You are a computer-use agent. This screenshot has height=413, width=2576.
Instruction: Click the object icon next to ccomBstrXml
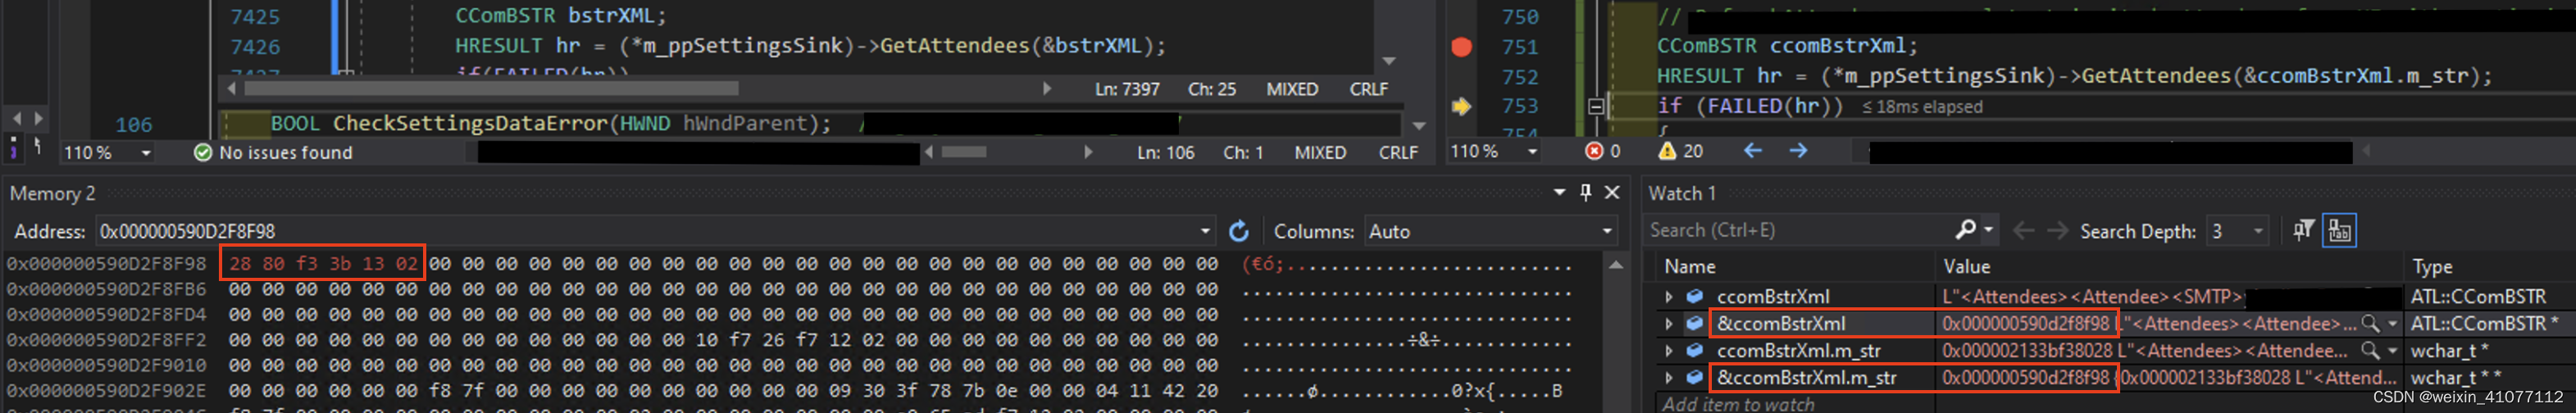pyautogui.click(x=1694, y=297)
